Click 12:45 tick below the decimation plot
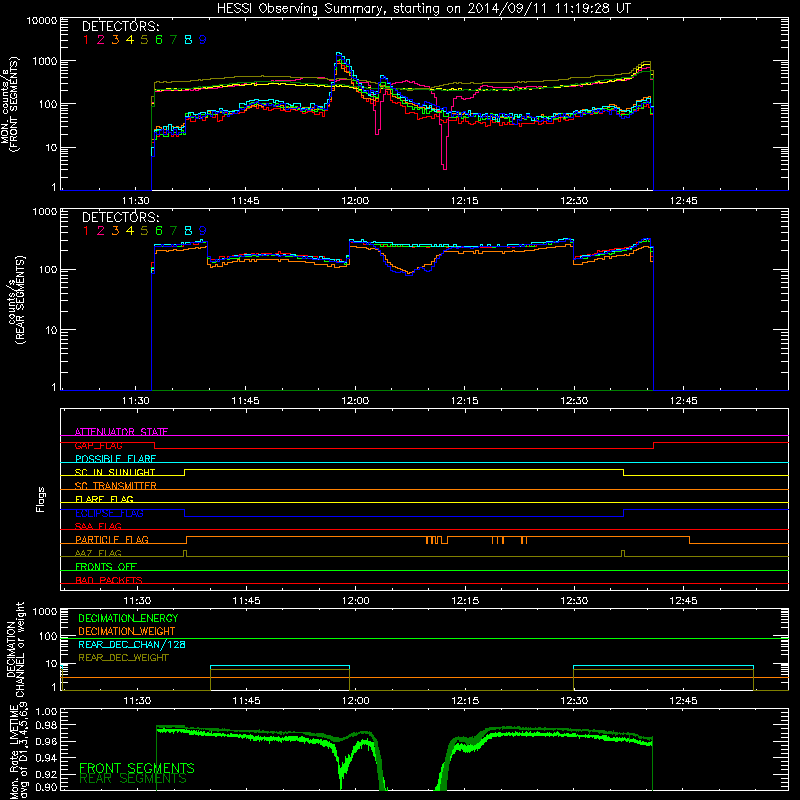Screen dimensions: 800x800 684,701
